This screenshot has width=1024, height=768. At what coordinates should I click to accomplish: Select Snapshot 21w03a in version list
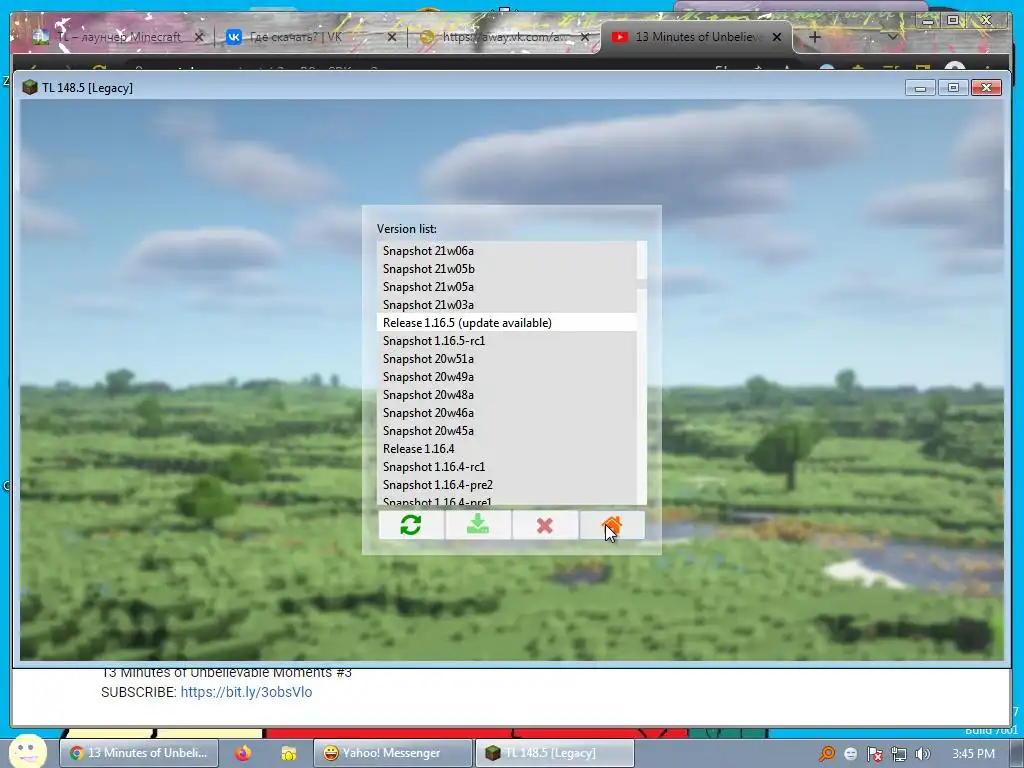pos(506,305)
